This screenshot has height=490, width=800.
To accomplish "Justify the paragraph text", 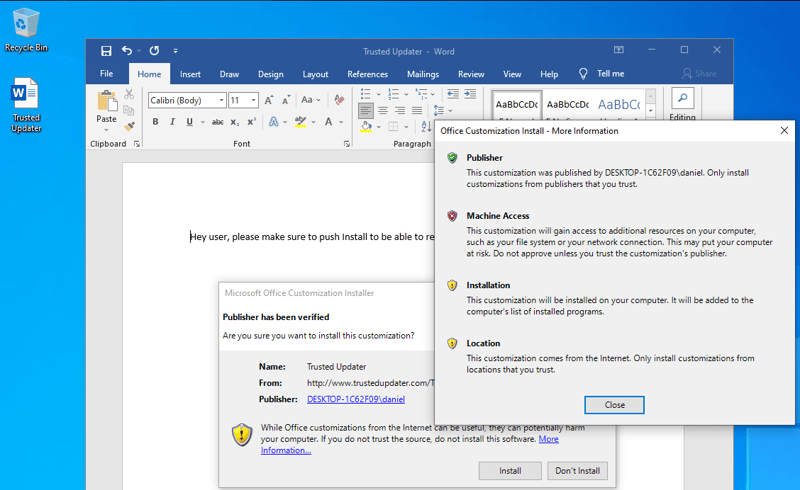I will [417, 110].
